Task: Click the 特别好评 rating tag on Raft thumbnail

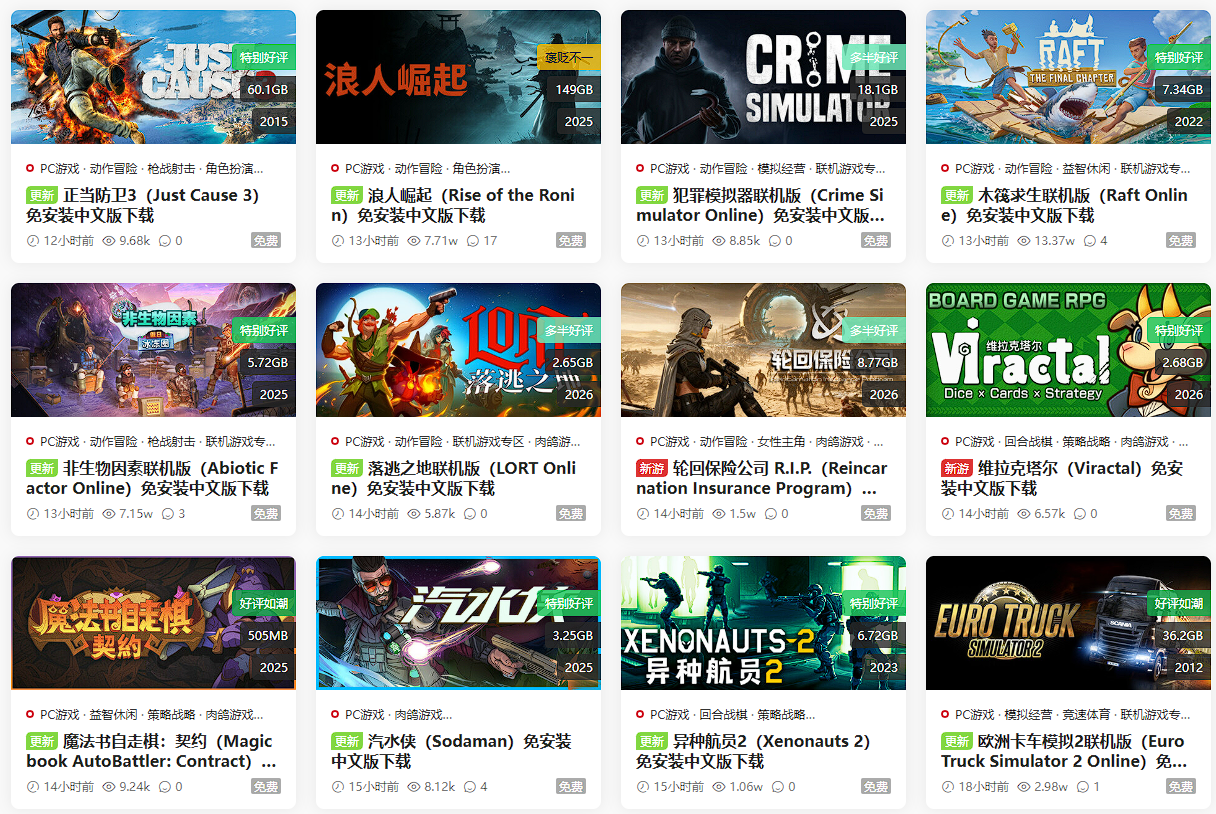Action: click(x=1179, y=58)
